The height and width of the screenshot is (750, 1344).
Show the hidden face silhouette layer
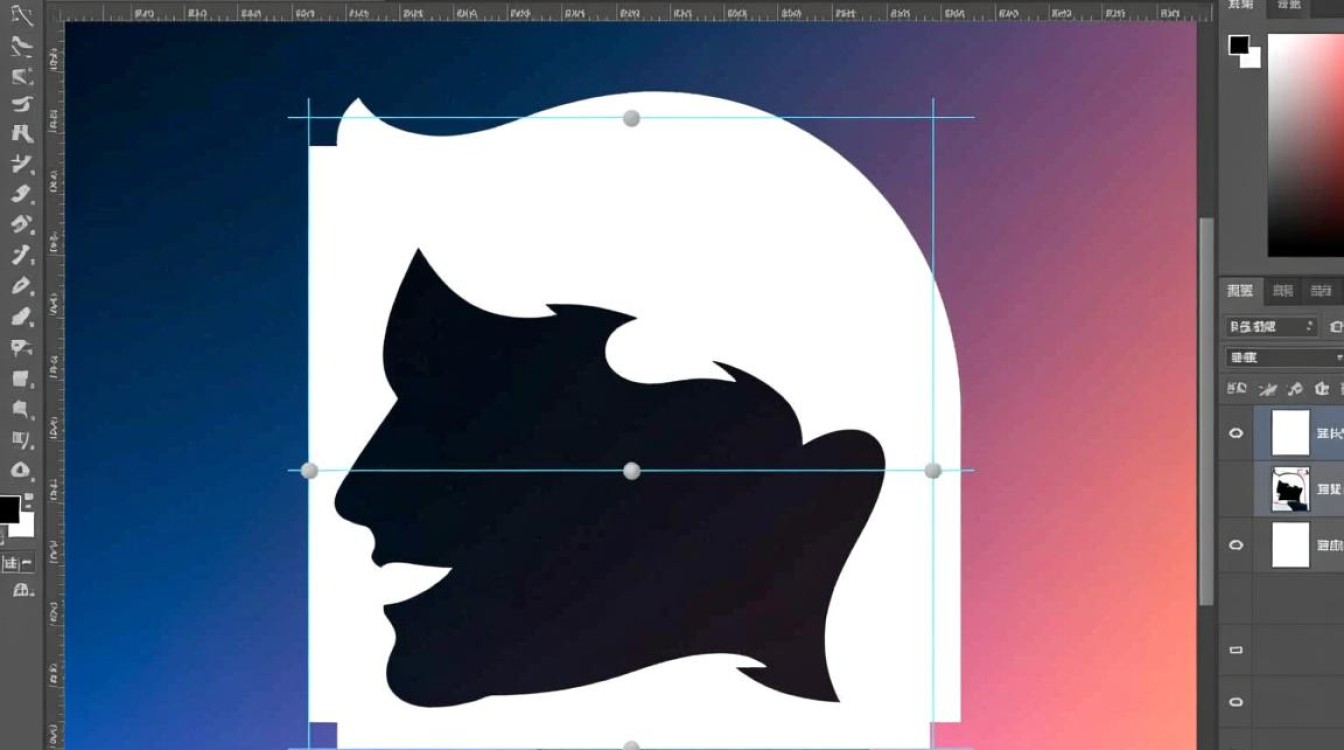pyautogui.click(x=1236, y=489)
